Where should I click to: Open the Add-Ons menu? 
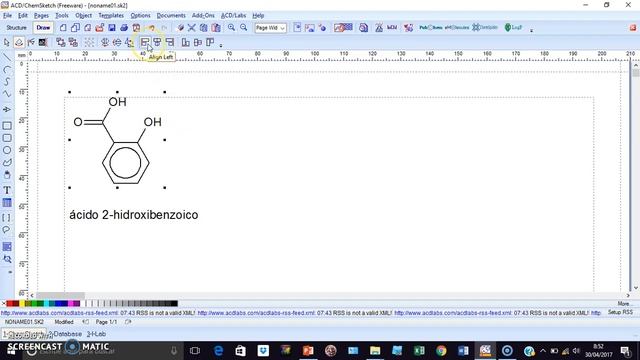(x=203, y=16)
